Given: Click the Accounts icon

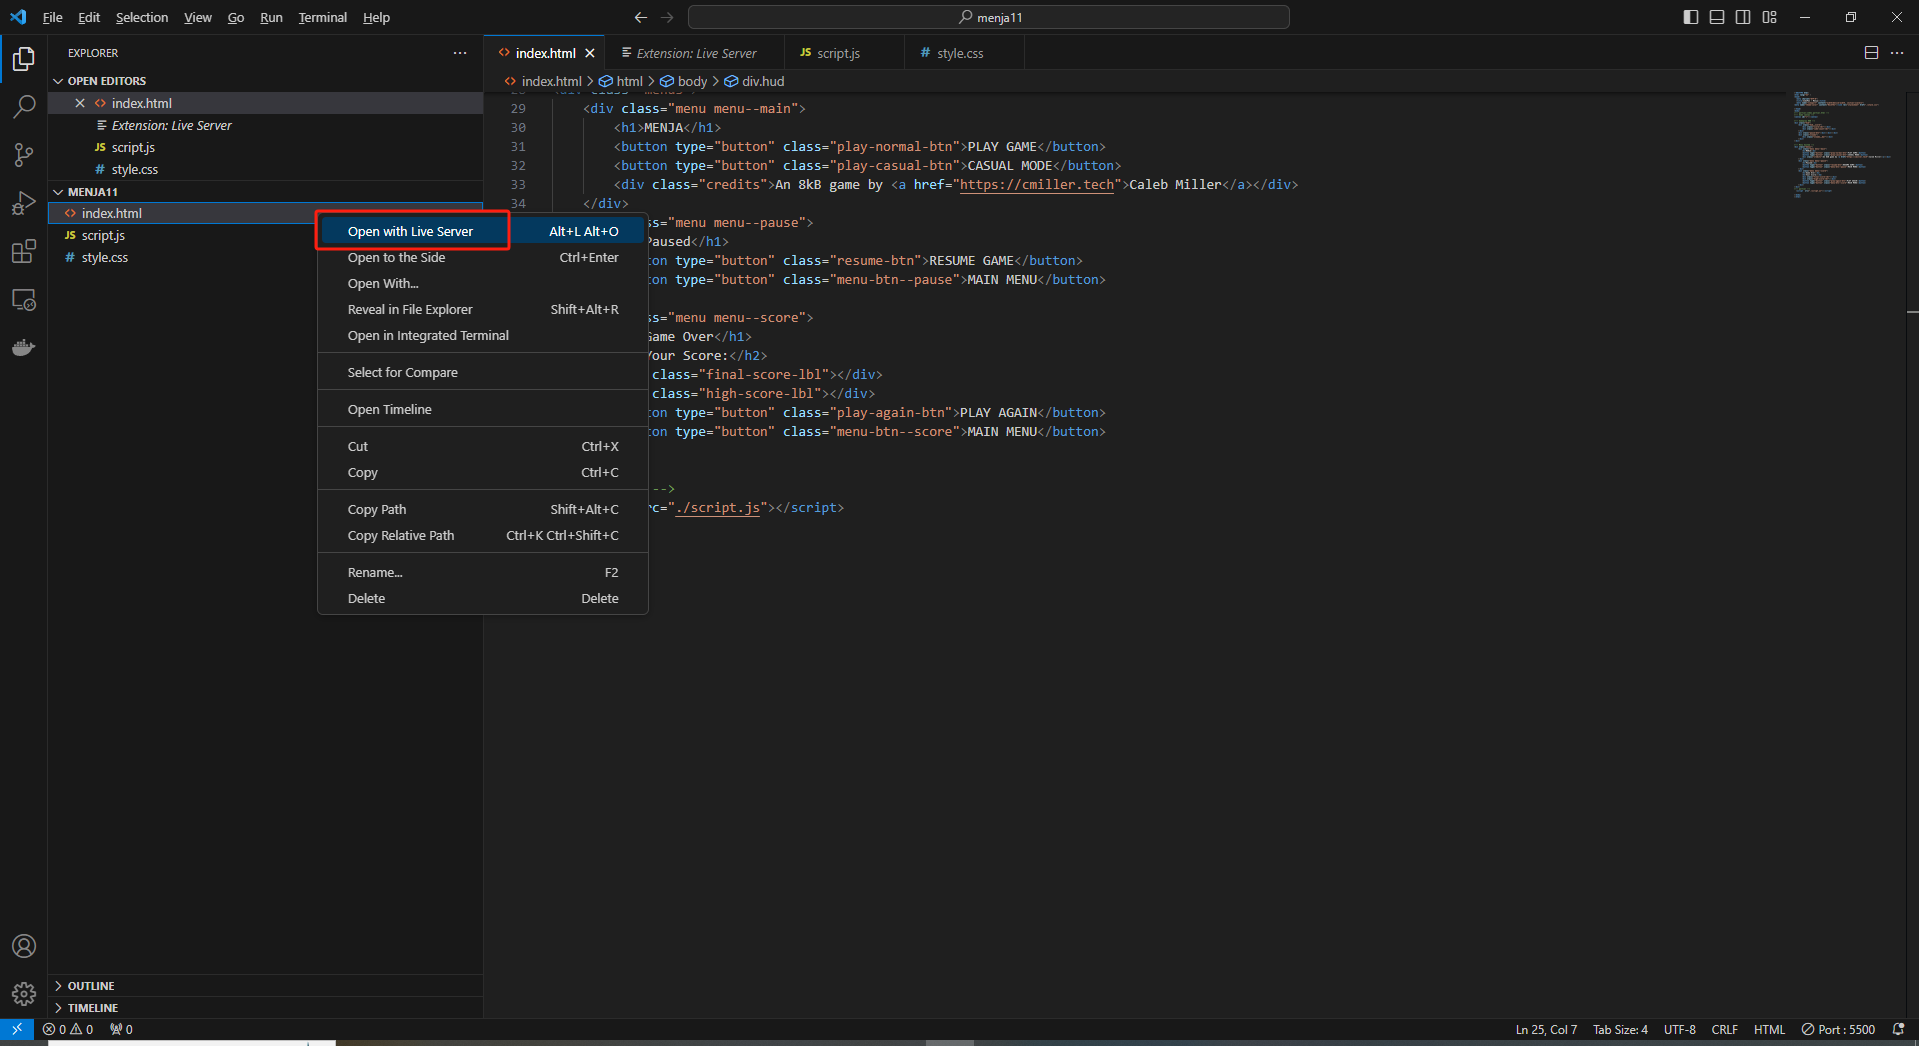Looking at the screenshot, I should point(24,946).
